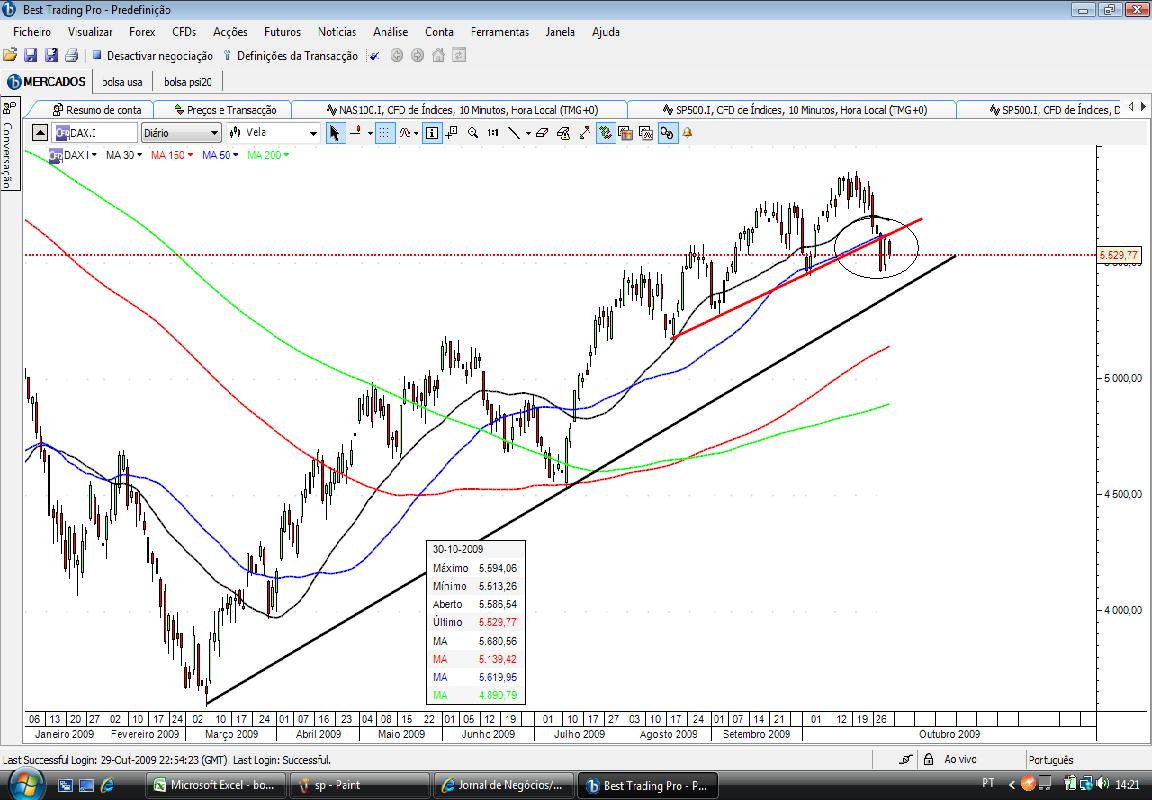The width and height of the screenshot is (1152, 800).
Task: Open the Forex menu
Action: click(x=142, y=32)
